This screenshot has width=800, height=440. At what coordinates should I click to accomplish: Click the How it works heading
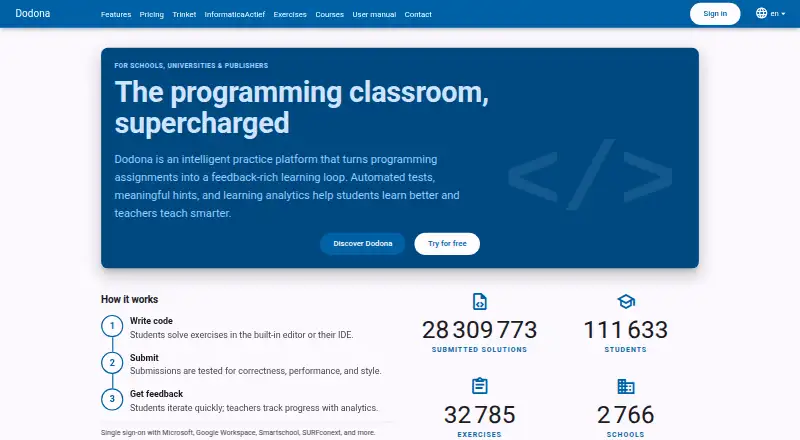click(130, 299)
